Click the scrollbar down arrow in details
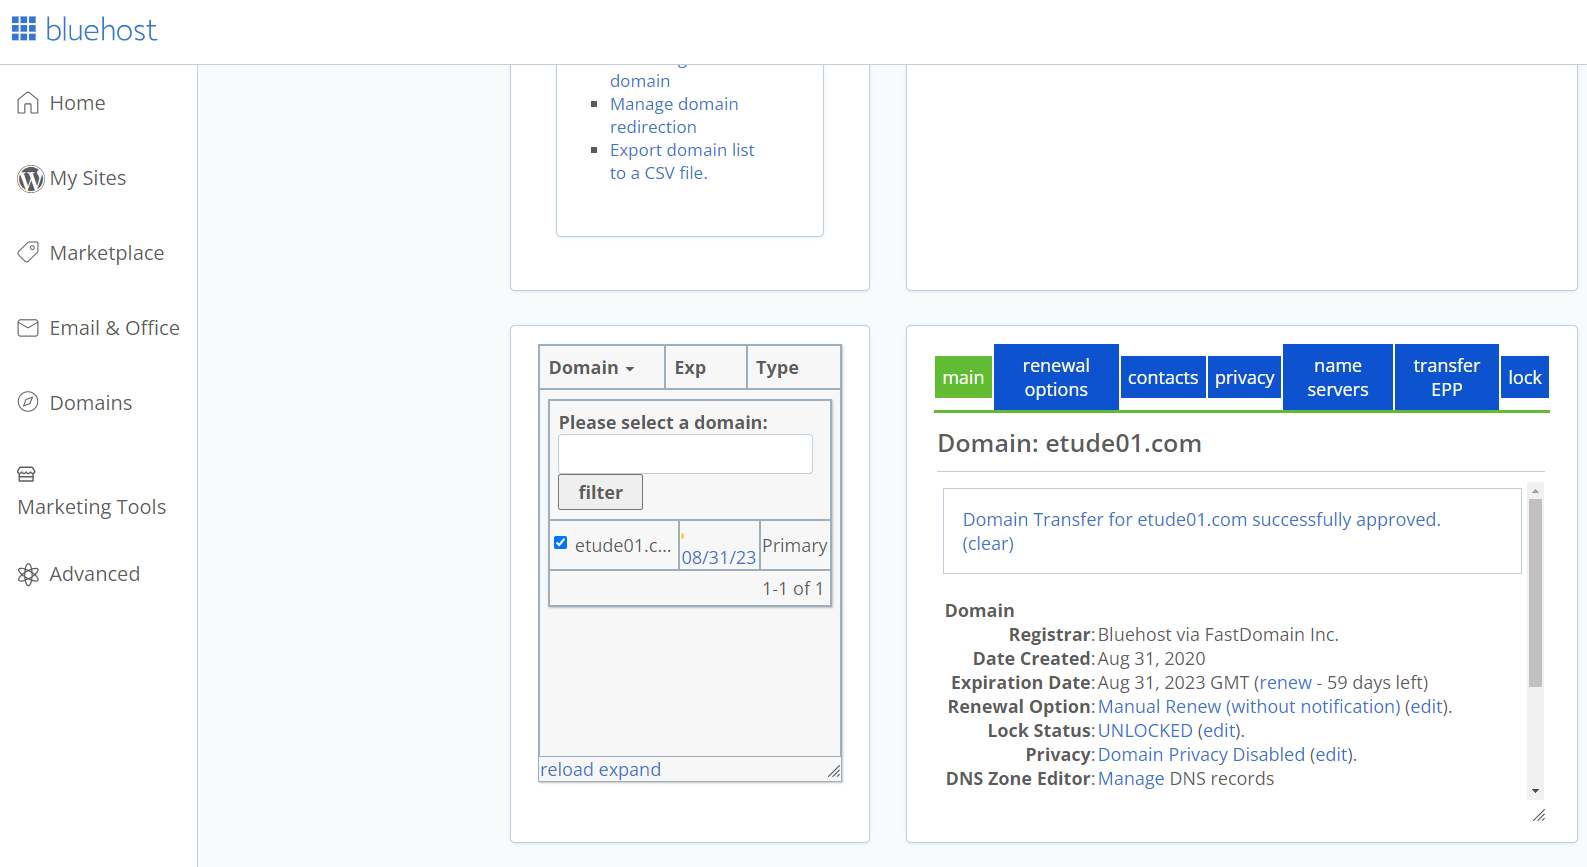Screen dimensions: 1587x867 1535,791
